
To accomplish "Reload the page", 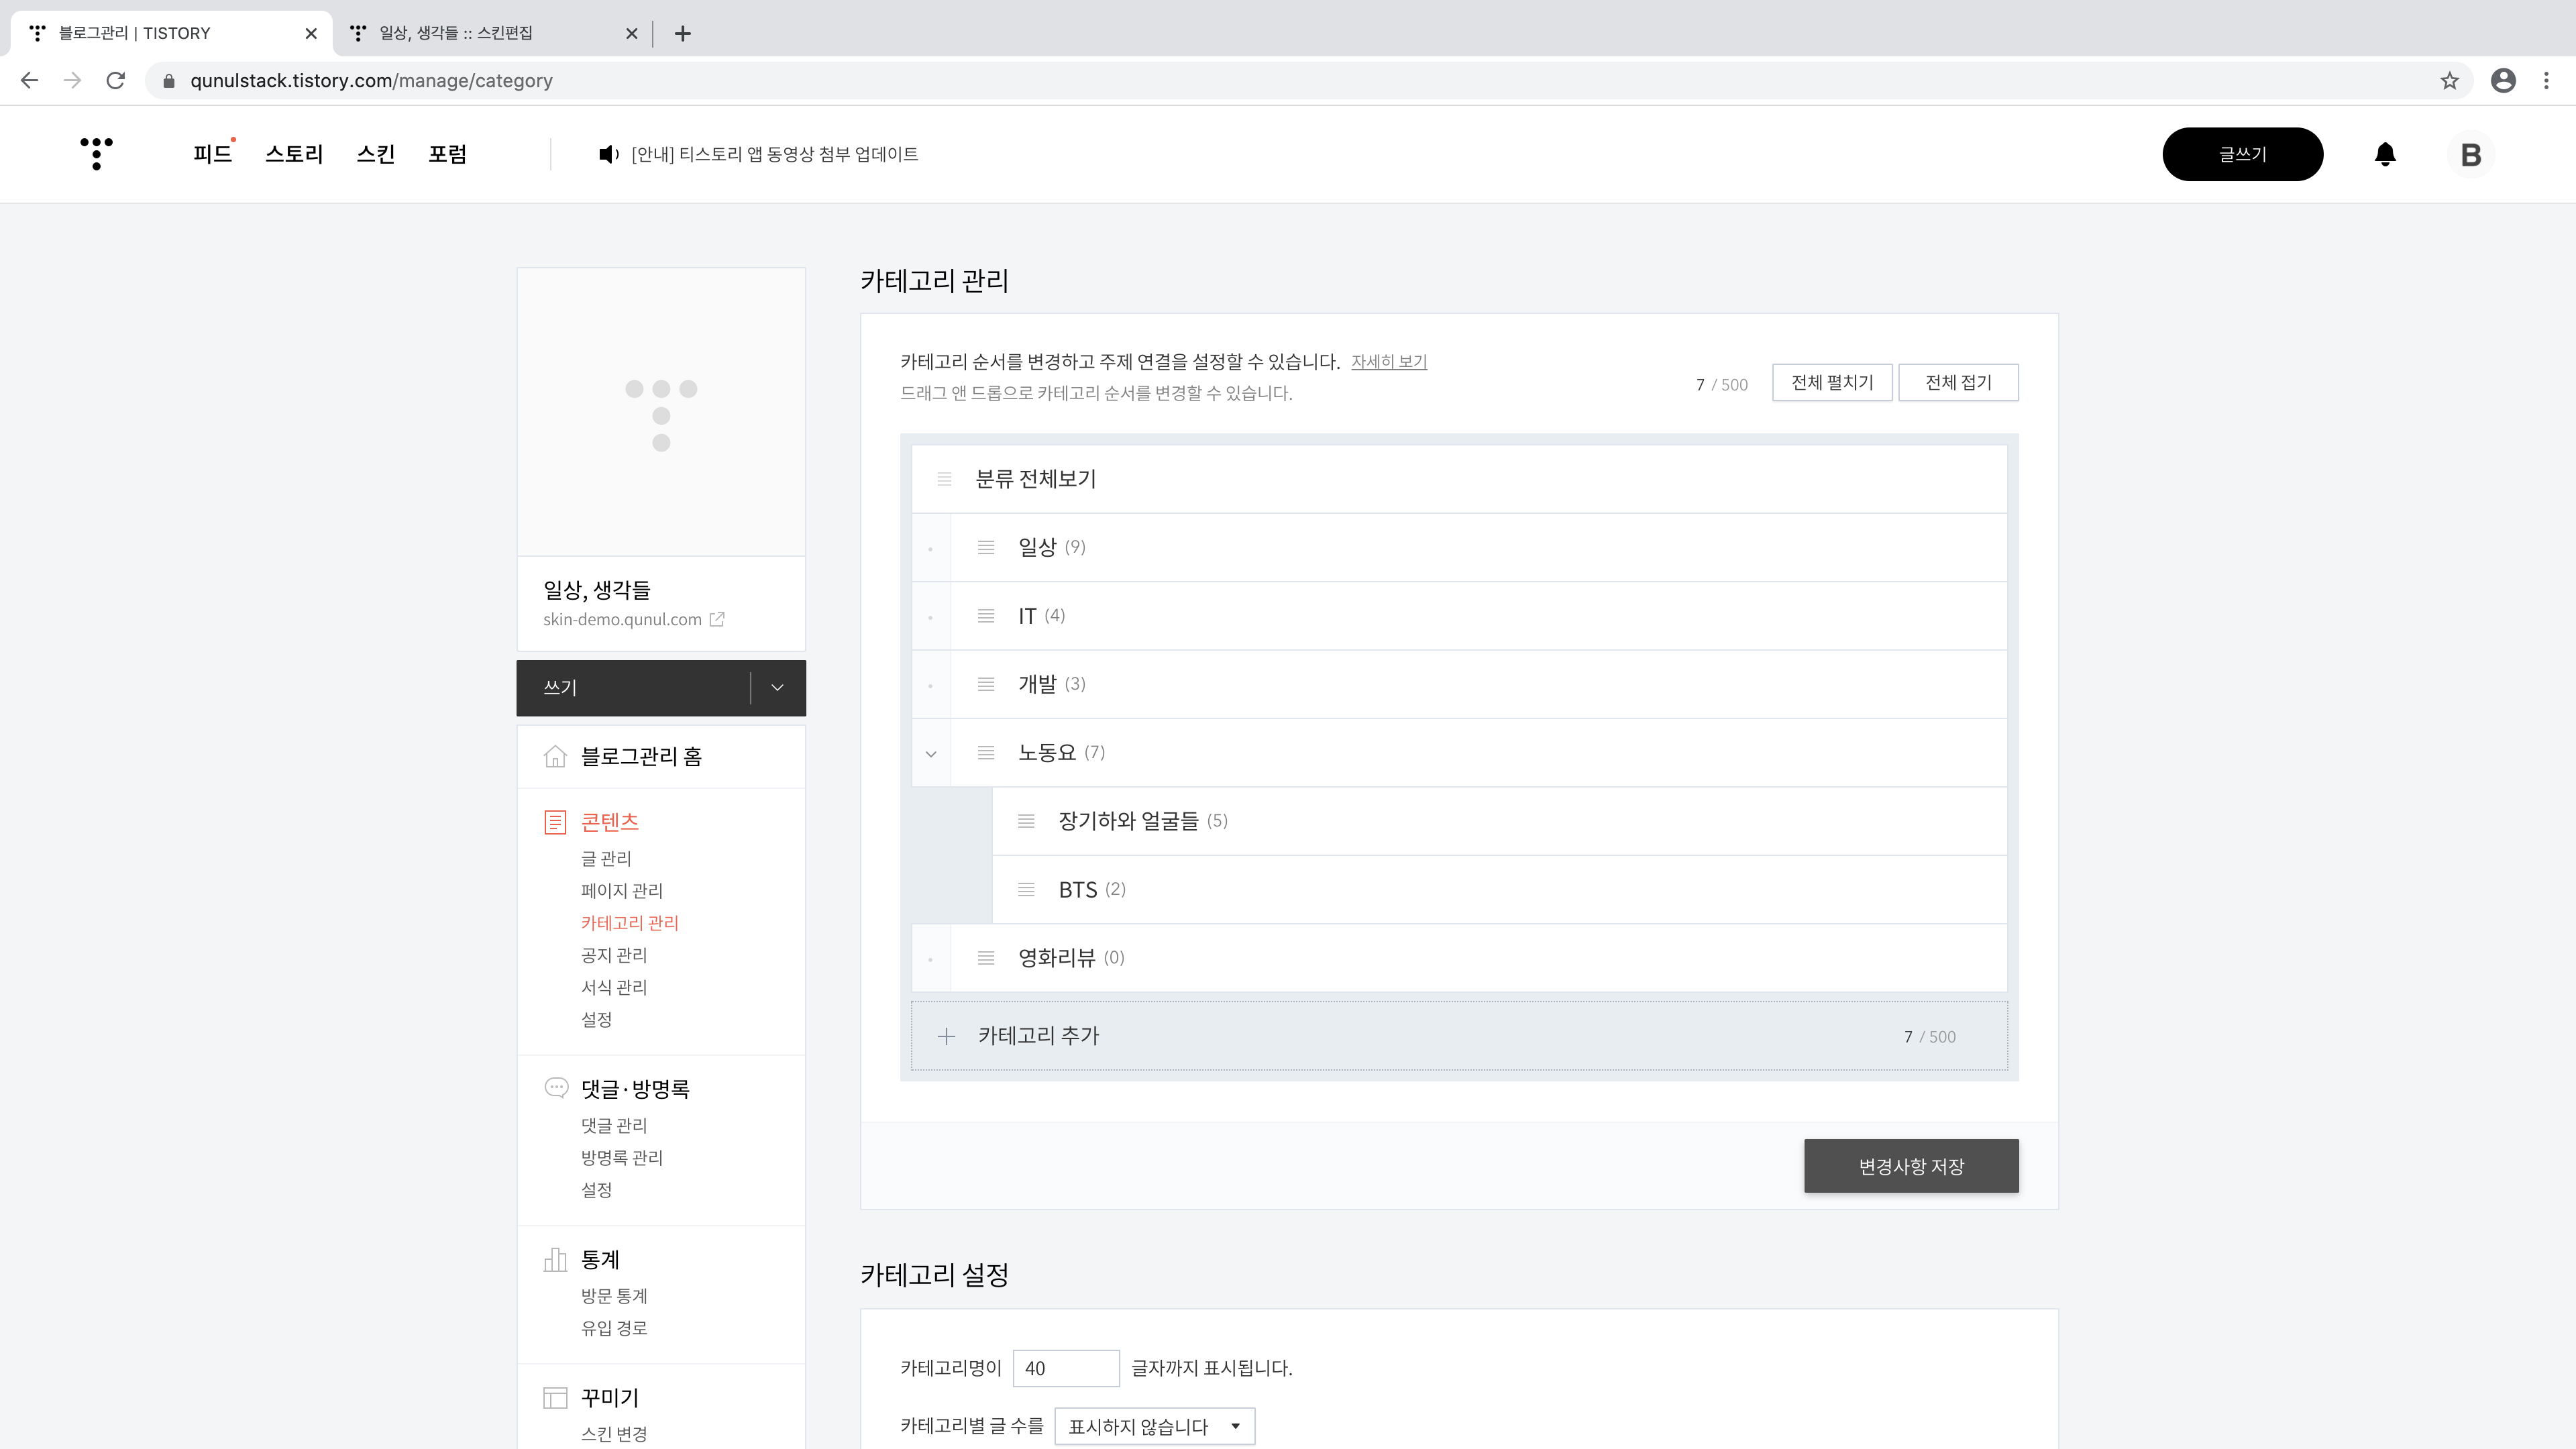I will [x=116, y=81].
